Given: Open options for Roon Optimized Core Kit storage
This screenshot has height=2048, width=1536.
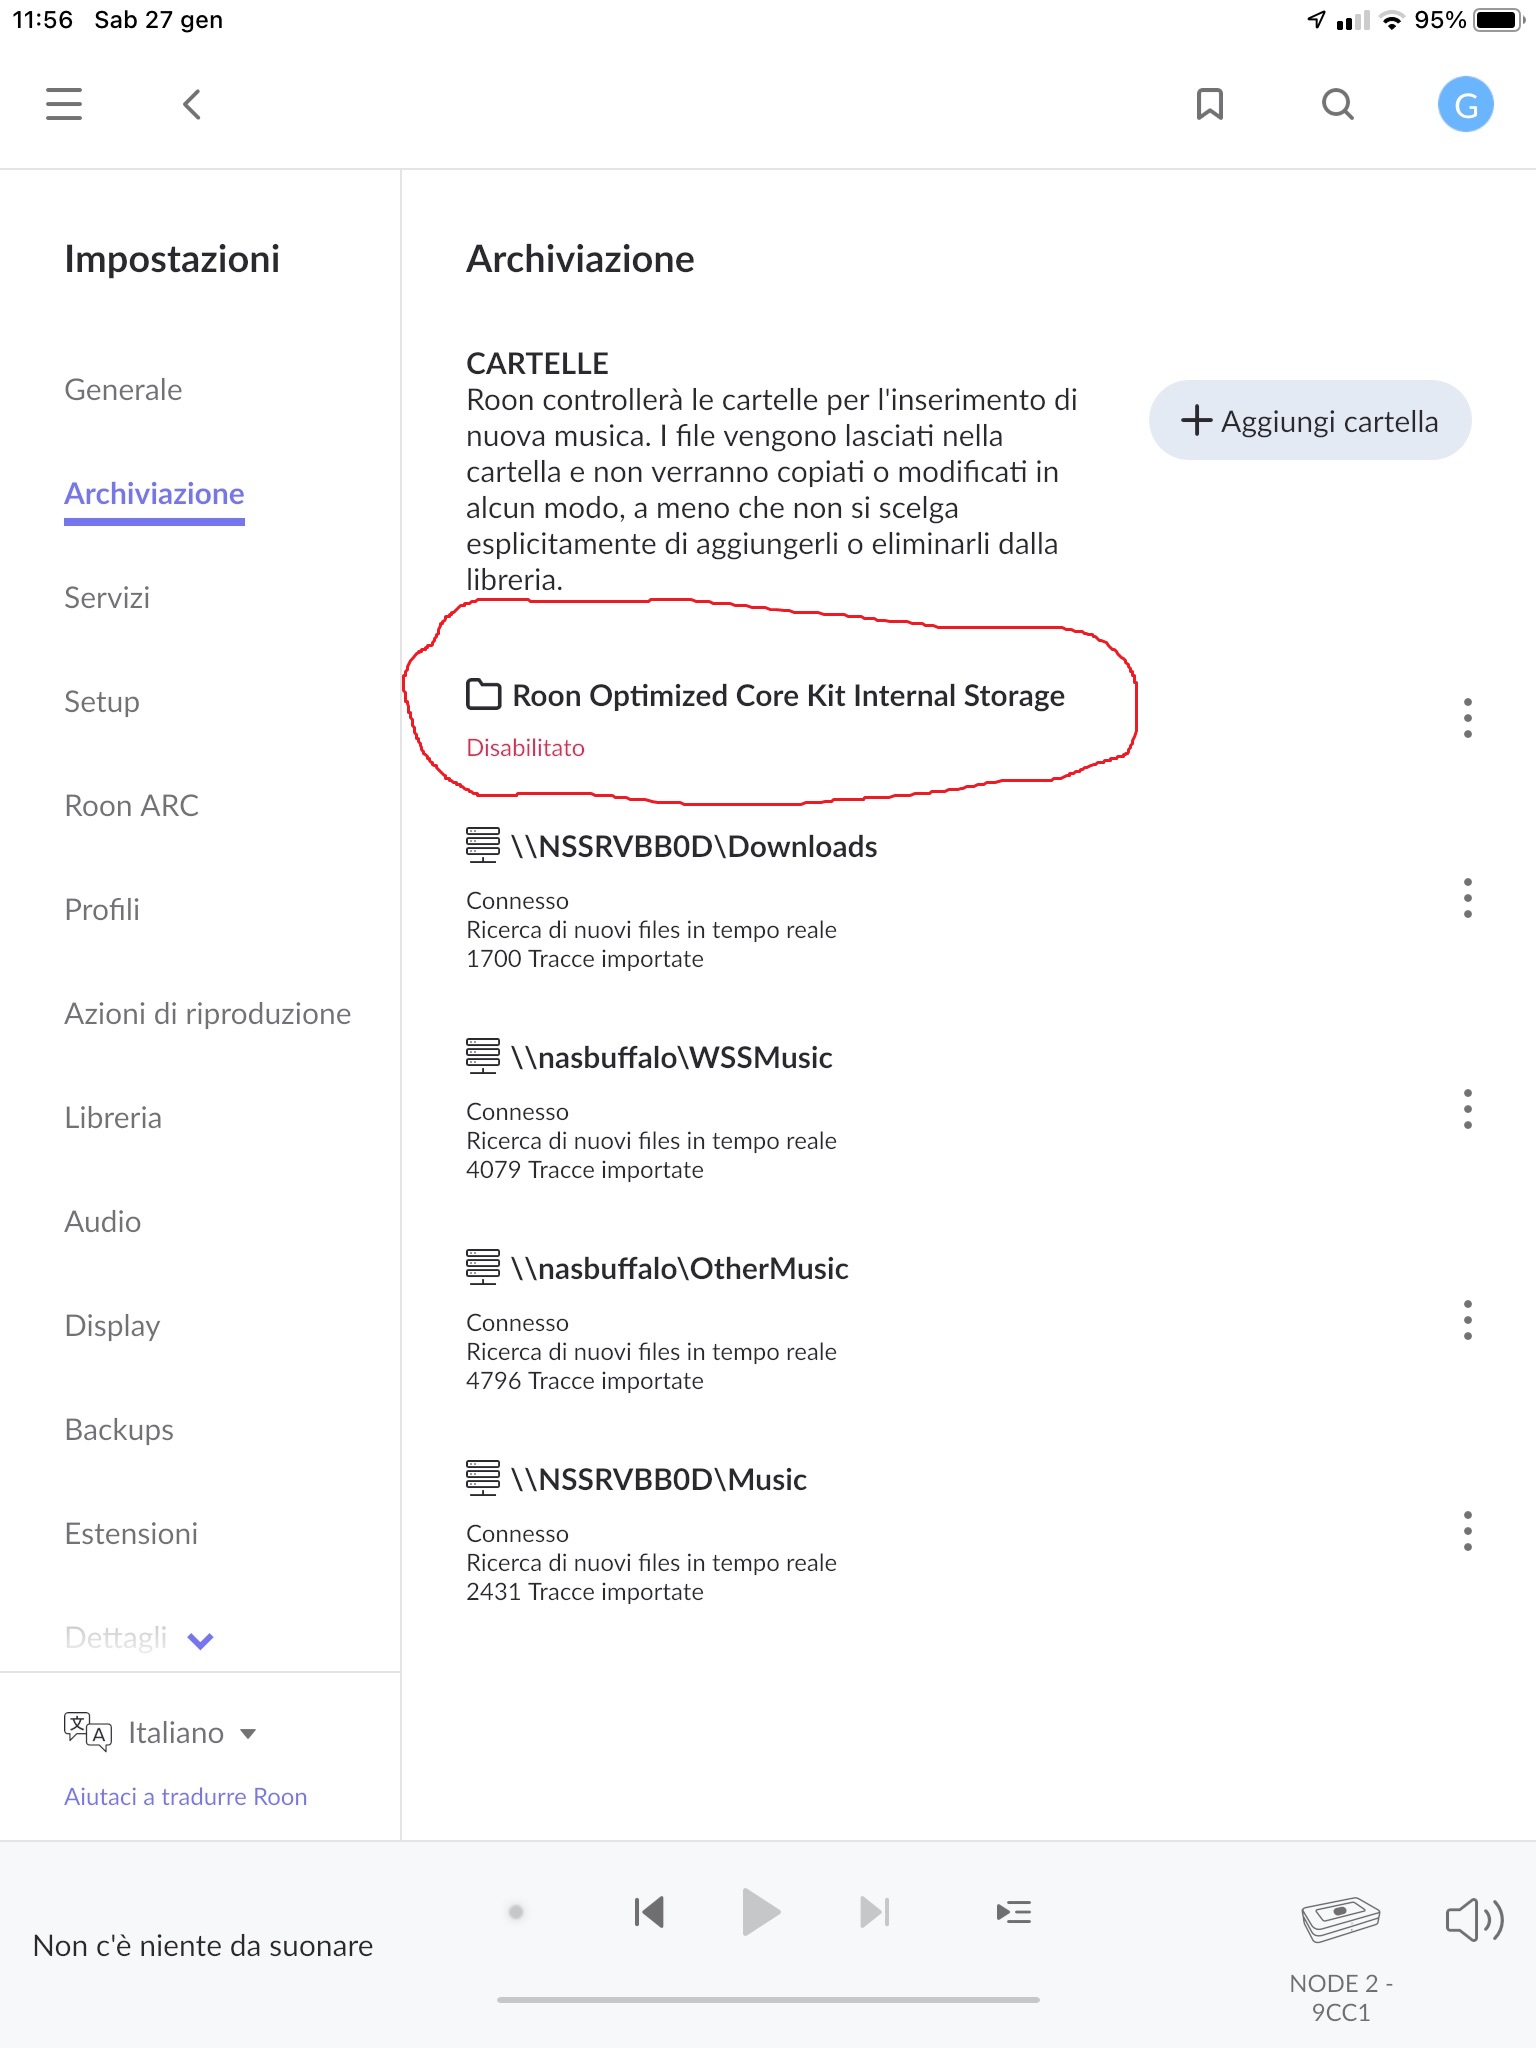Looking at the screenshot, I should [x=1467, y=718].
